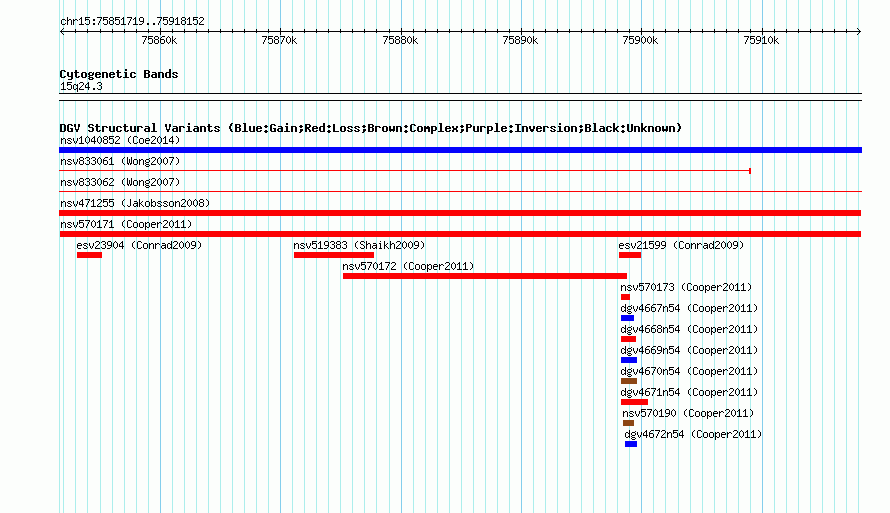The height and width of the screenshot is (513, 890).
Task: Click the thin red nsv833062 variant line
Action: pyautogui.click(x=460, y=191)
